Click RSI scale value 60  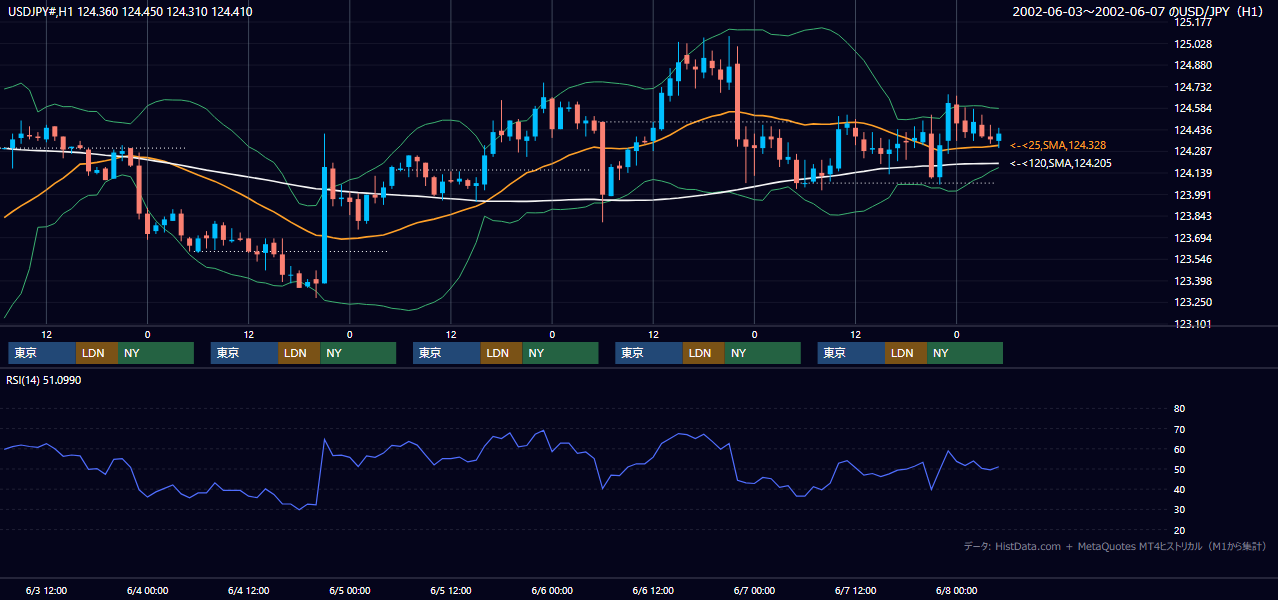click(1179, 449)
